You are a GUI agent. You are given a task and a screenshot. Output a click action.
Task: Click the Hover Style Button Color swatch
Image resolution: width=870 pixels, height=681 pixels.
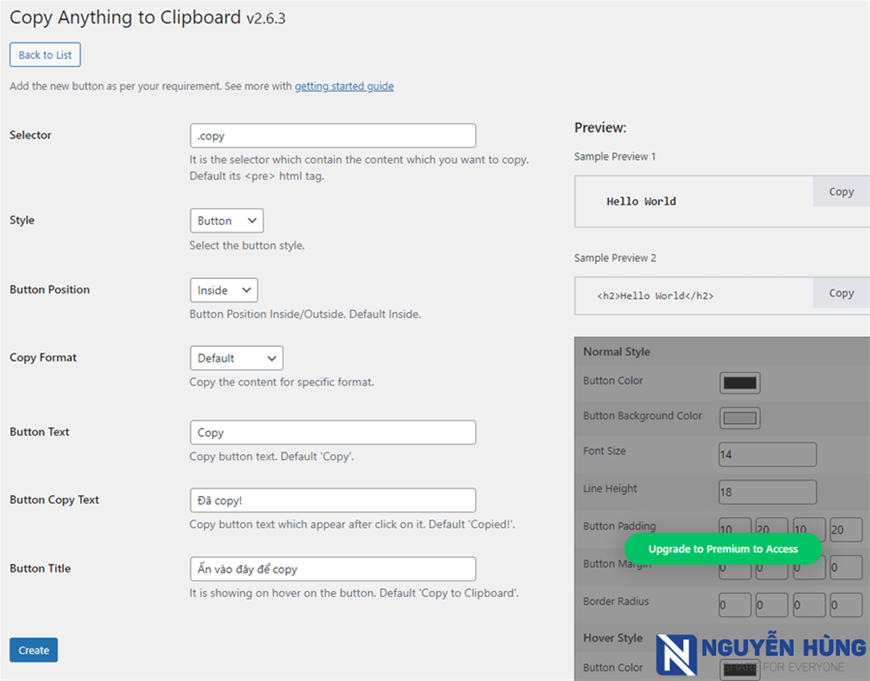739,669
